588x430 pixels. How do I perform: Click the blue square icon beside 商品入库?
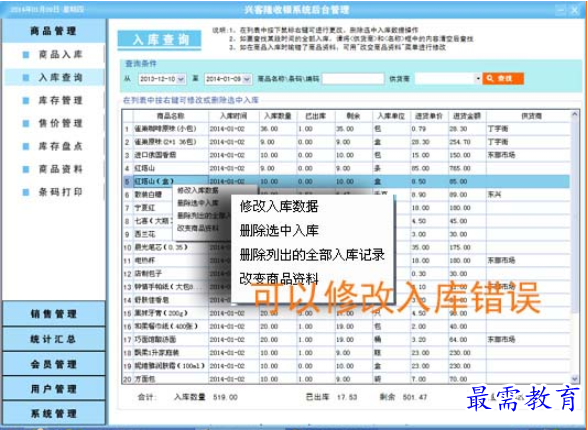tap(26, 55)
